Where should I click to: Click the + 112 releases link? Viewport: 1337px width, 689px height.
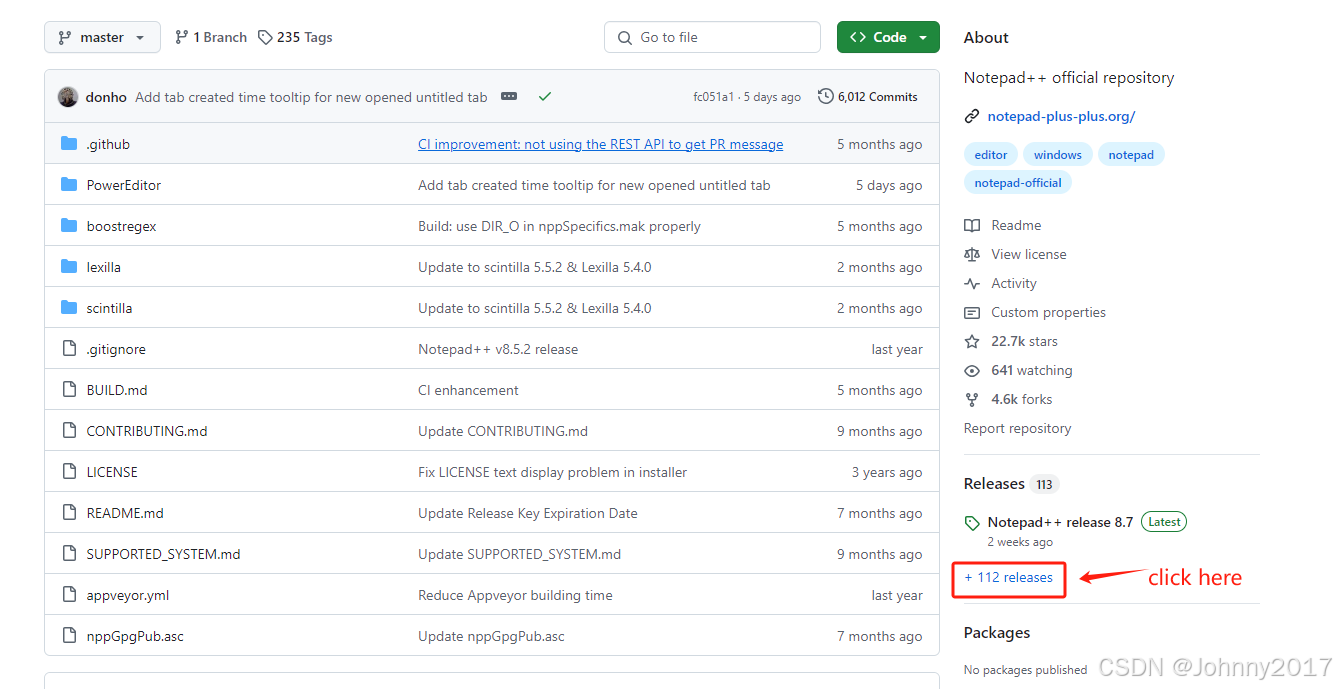click(1009, 577)
